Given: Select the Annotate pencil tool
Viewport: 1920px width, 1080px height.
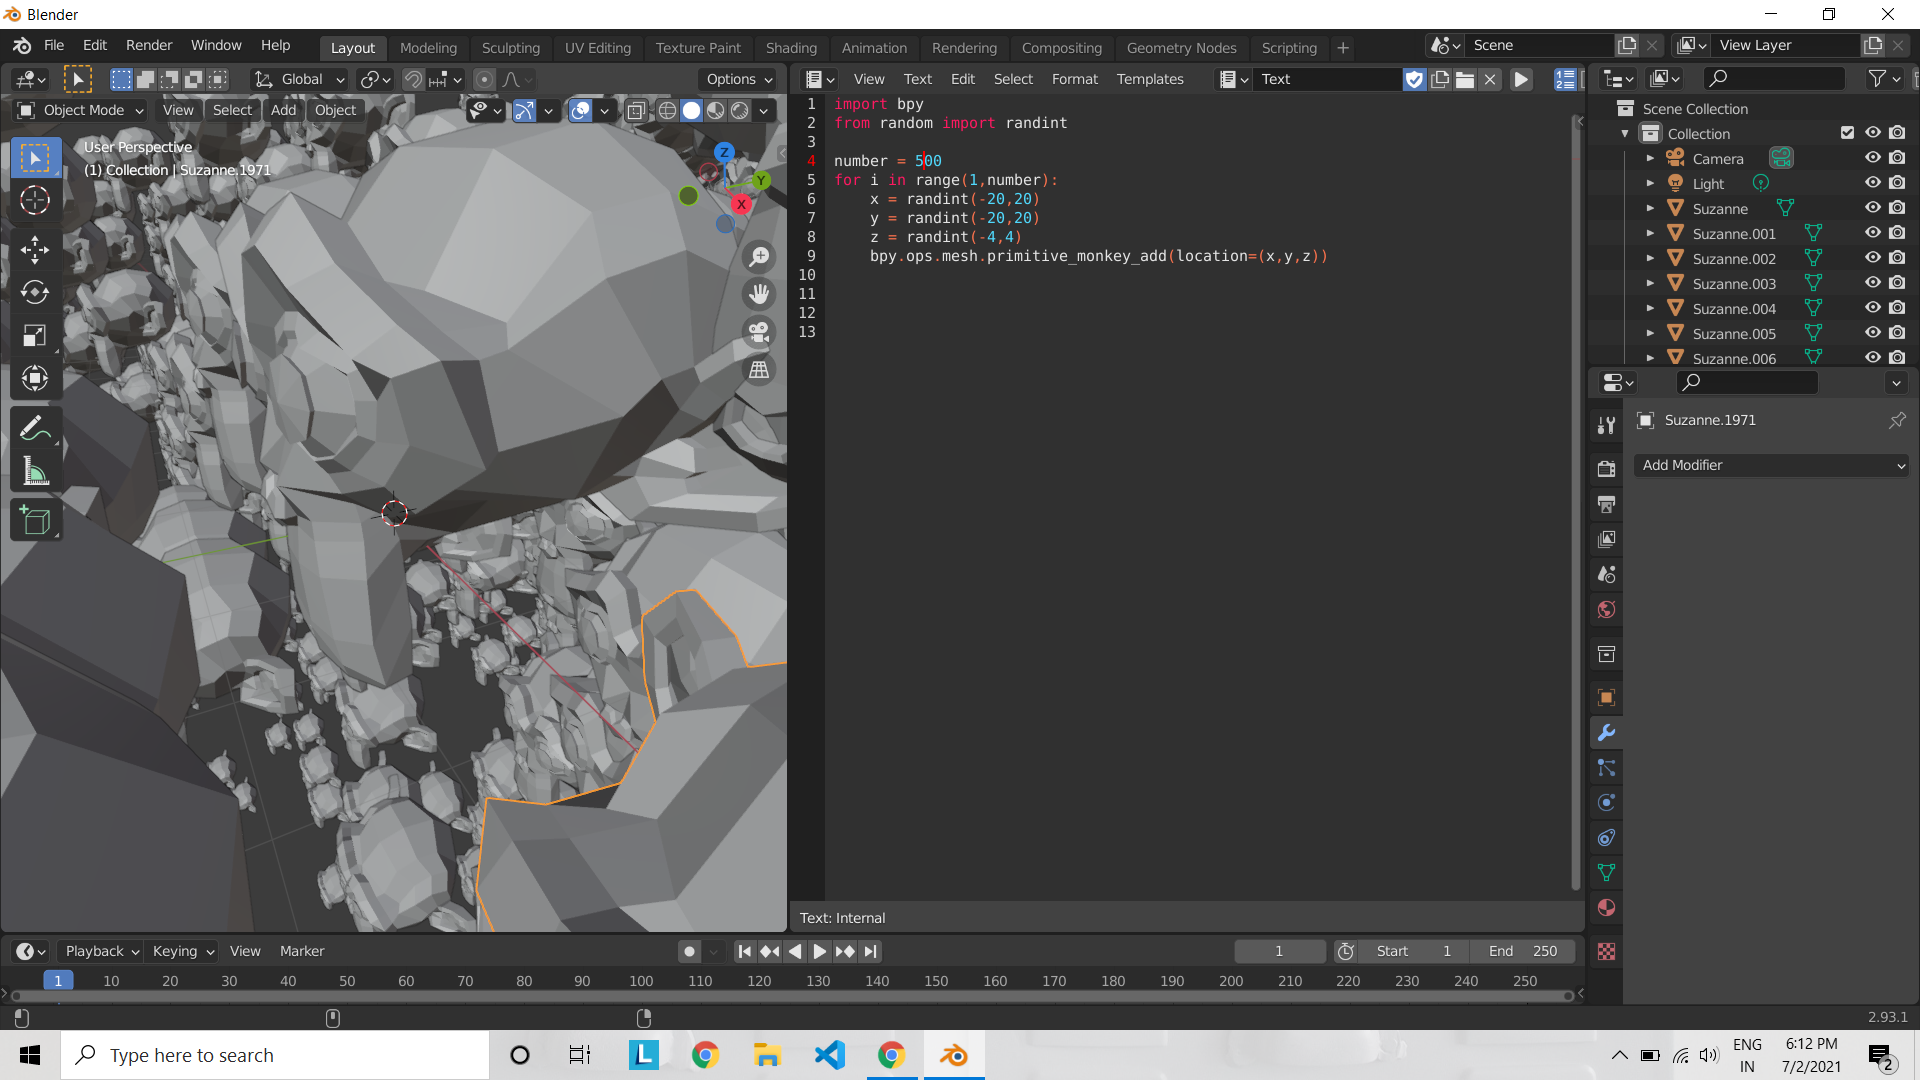Looking at the screenshot, I should pyautogui.click(x=35, y=428).
